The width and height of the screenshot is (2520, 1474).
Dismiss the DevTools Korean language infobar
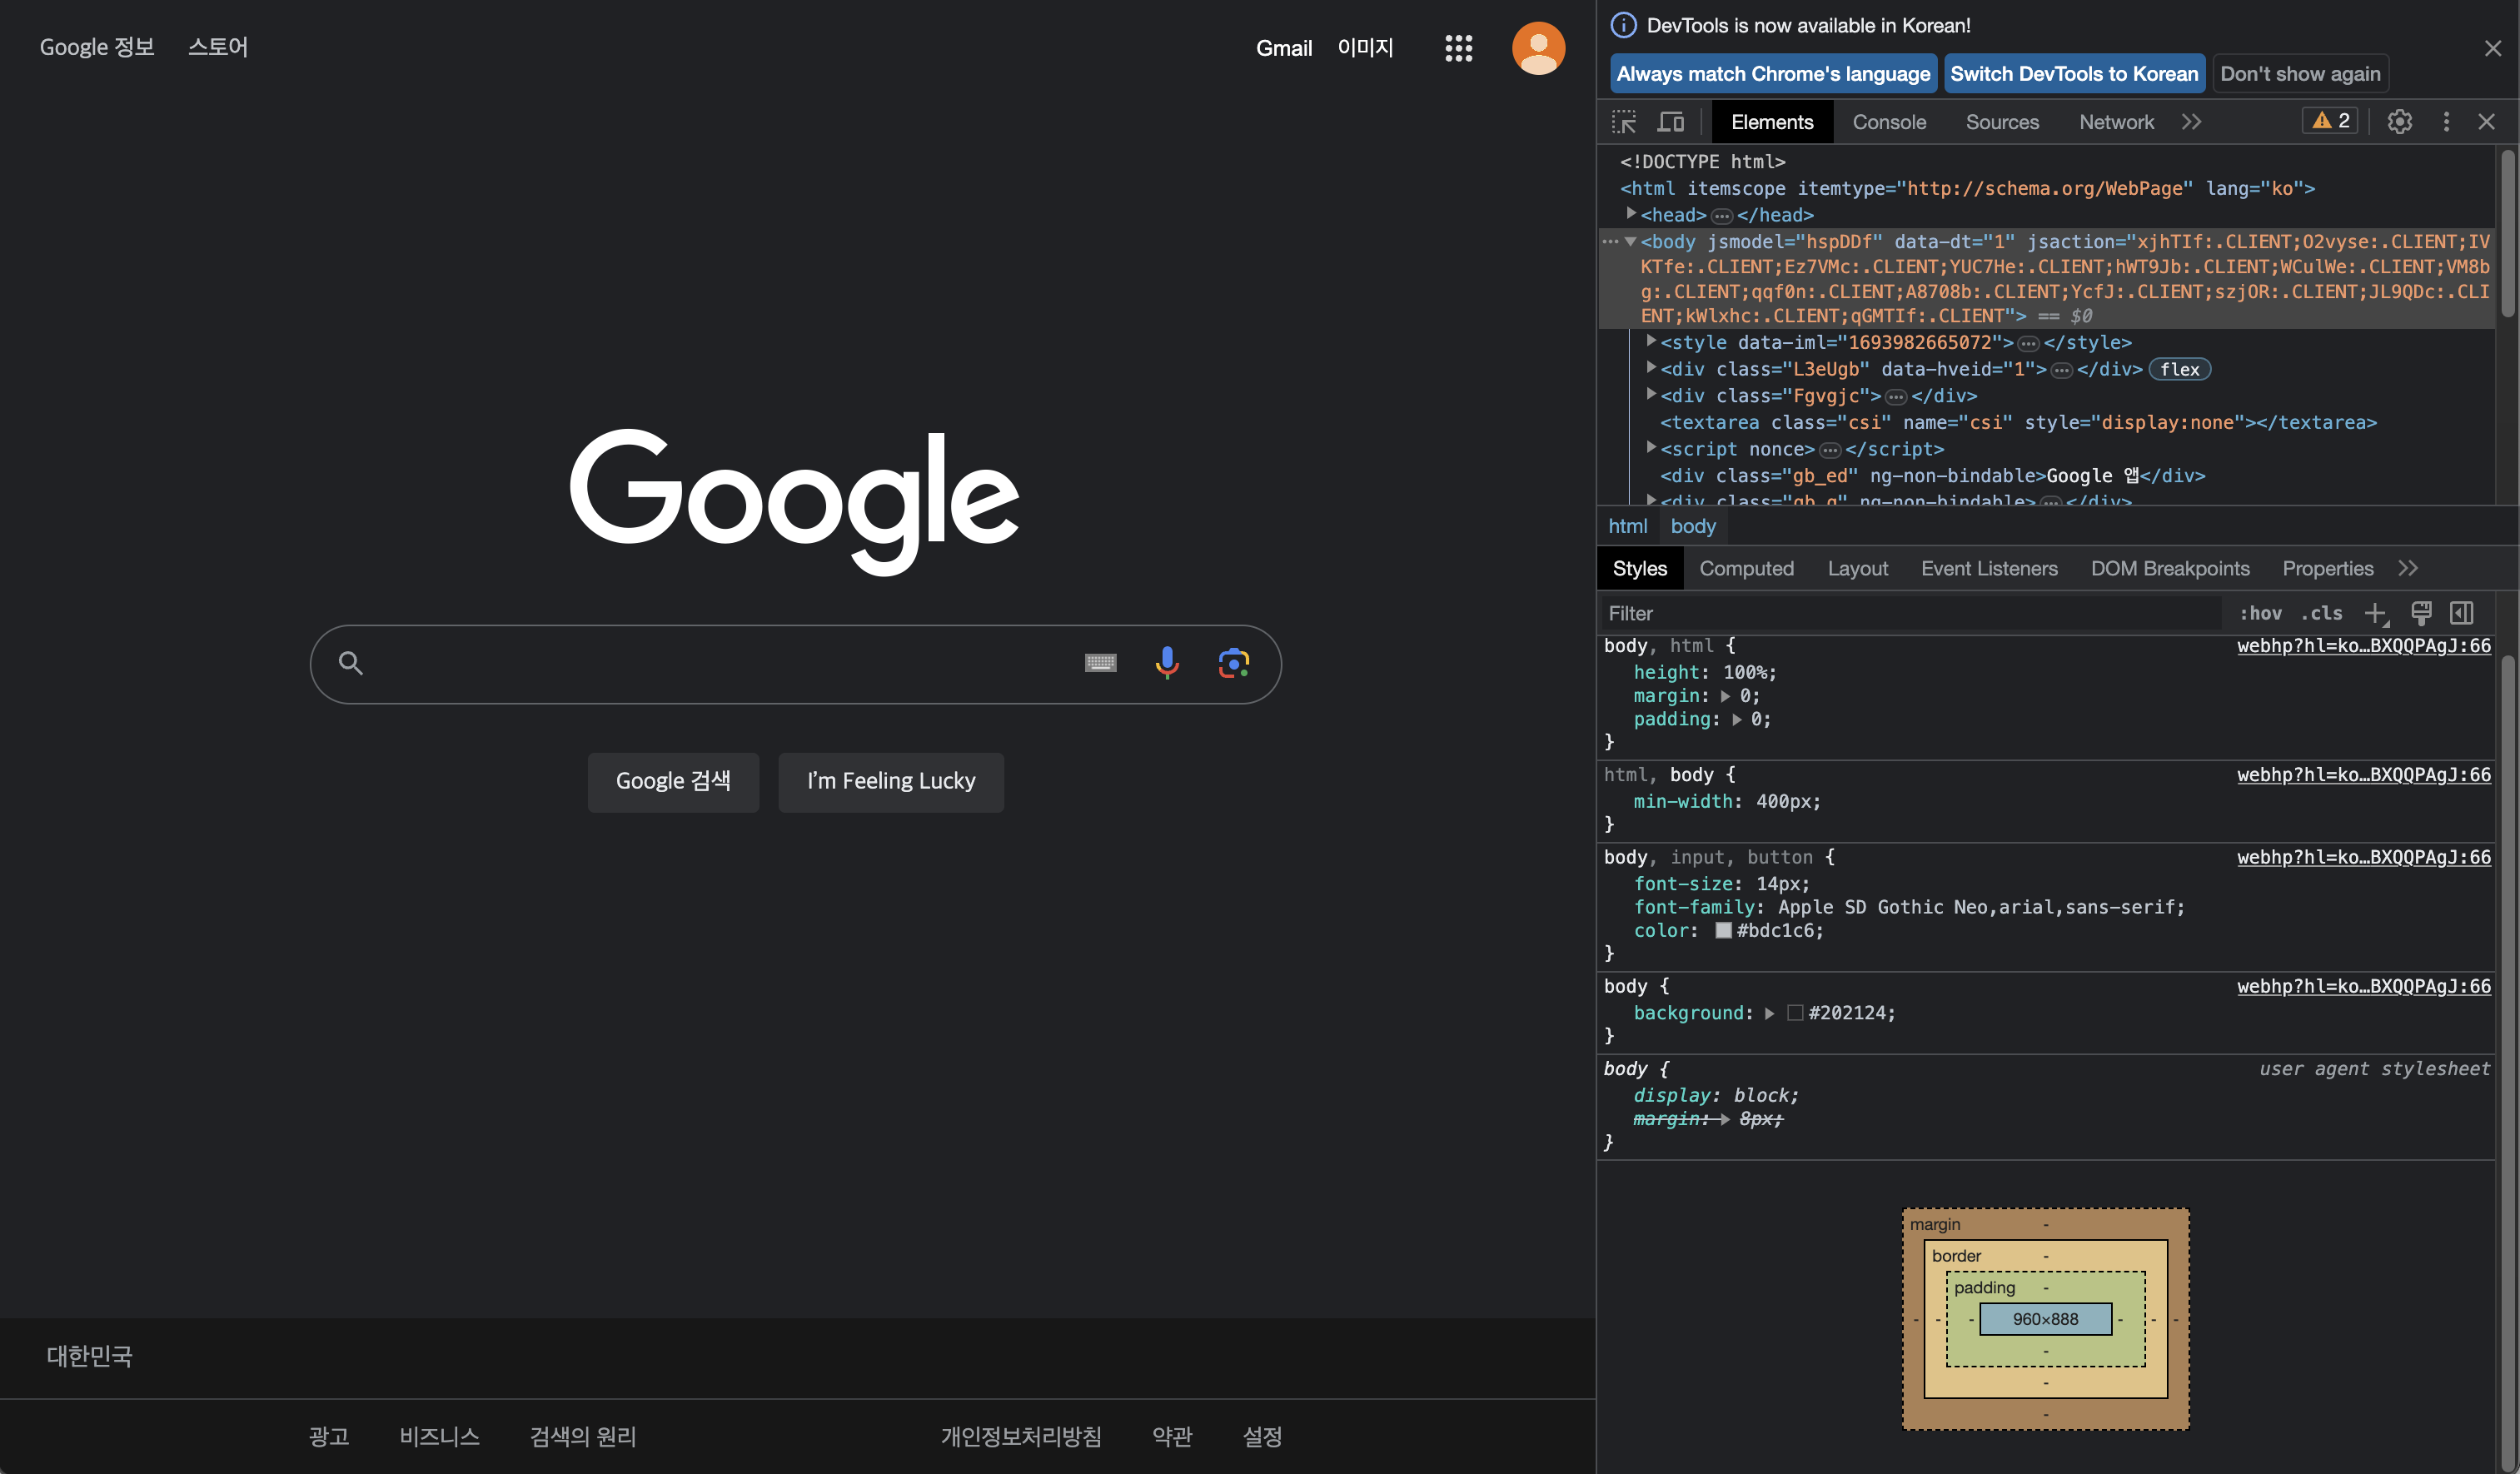point(2492,48)
